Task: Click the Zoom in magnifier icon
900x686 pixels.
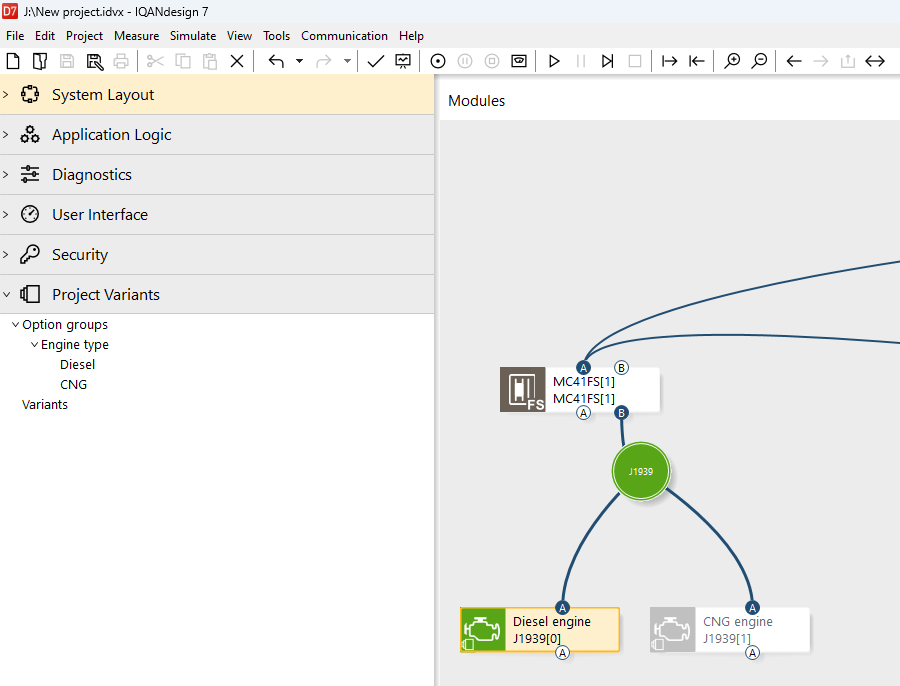Action: pyautogui.click(x=732, y=61)
